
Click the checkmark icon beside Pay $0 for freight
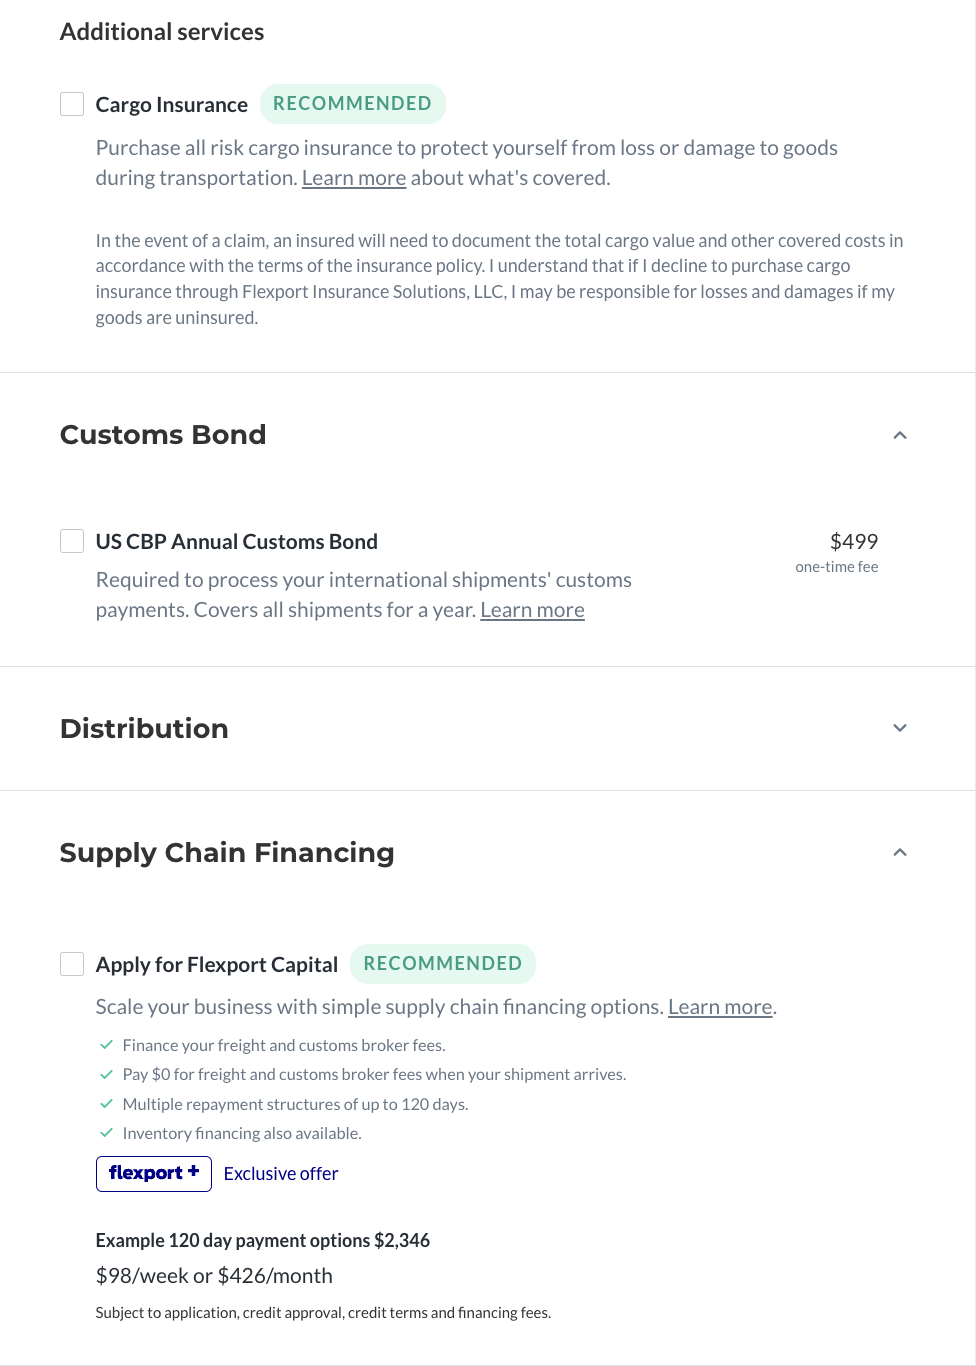pos(106,1074)
